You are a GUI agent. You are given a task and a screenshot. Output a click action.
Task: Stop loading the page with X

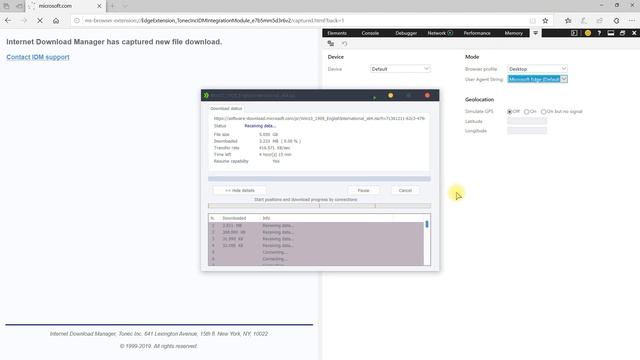pos(40,20)
